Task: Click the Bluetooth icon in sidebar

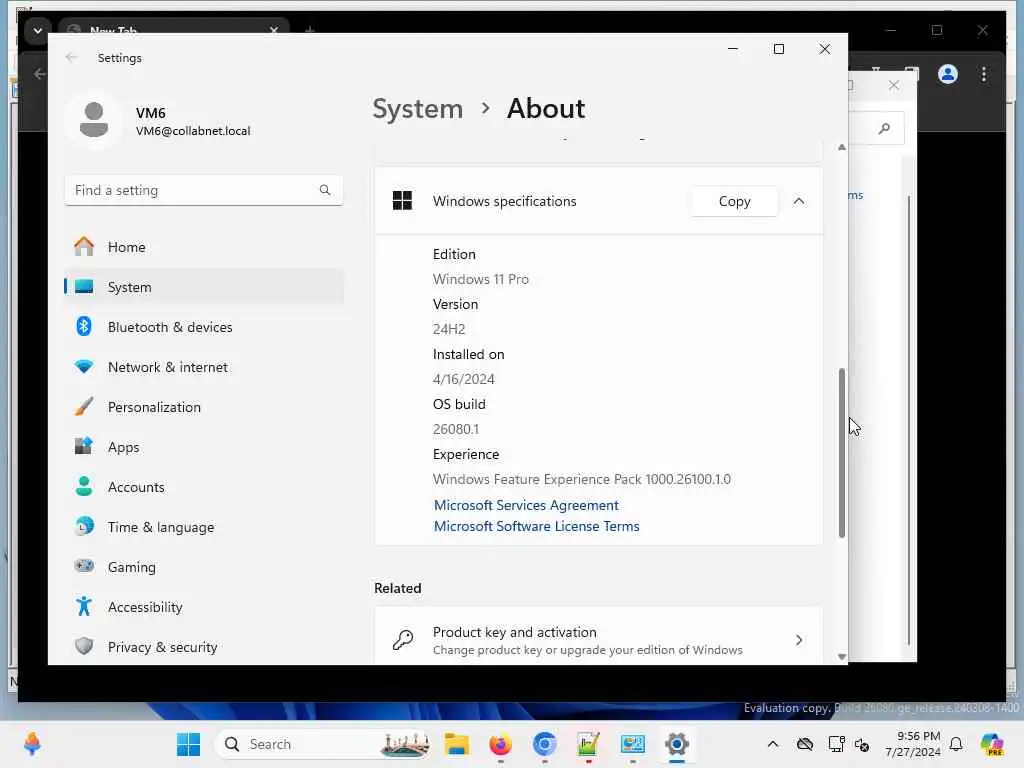Action: [x=84, y=326]
